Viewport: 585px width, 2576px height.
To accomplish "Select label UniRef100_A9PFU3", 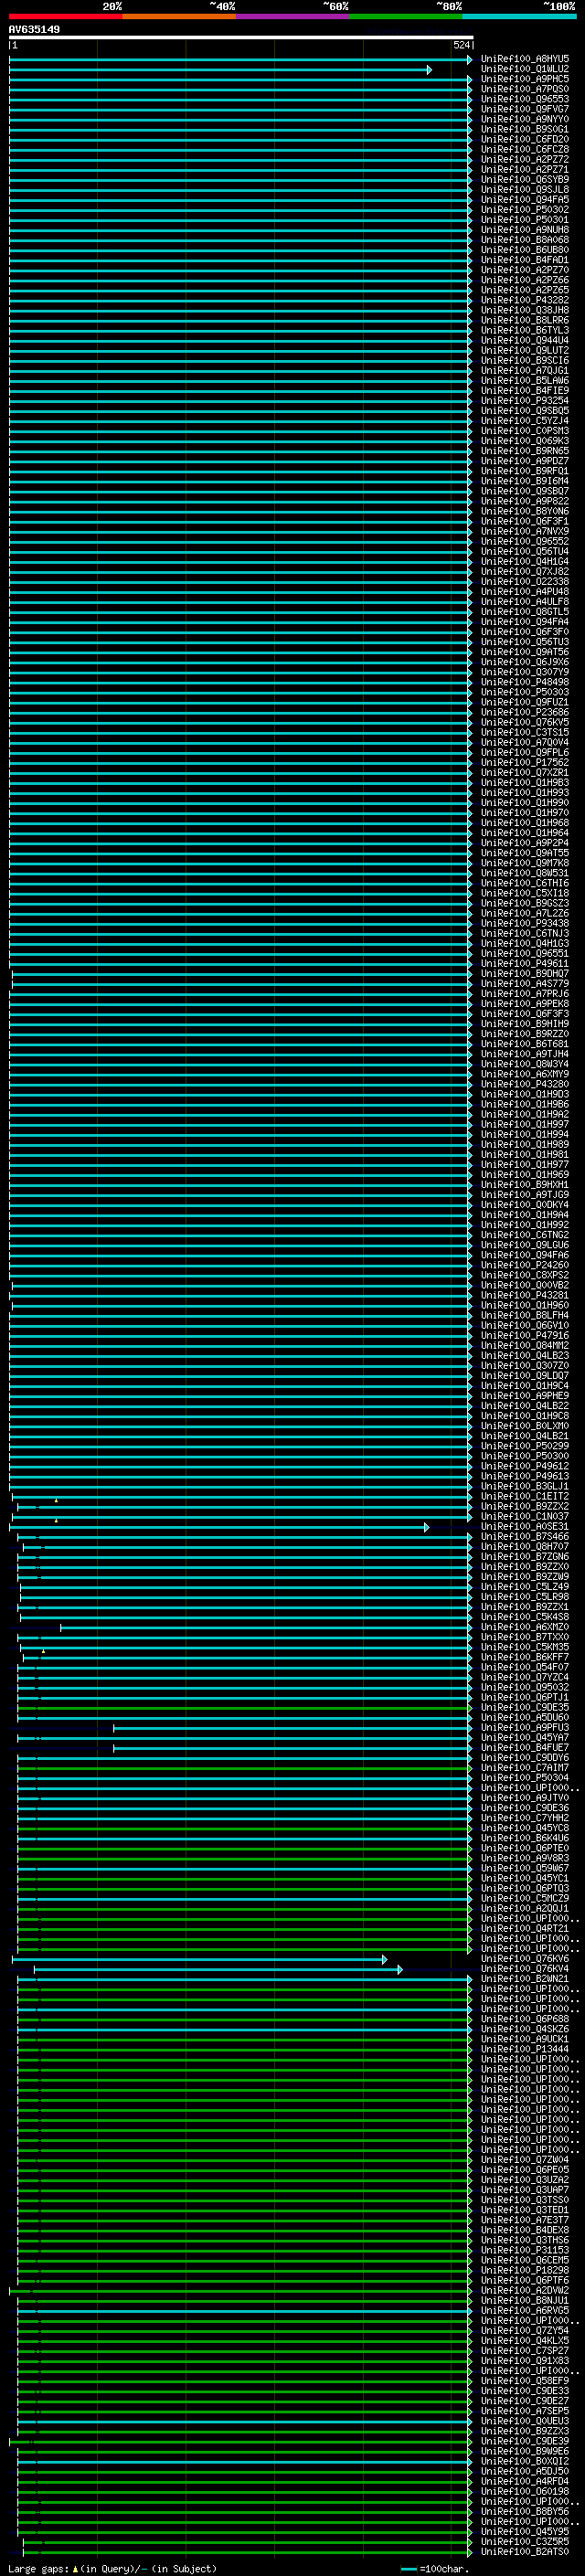I will pos(525,1727).
